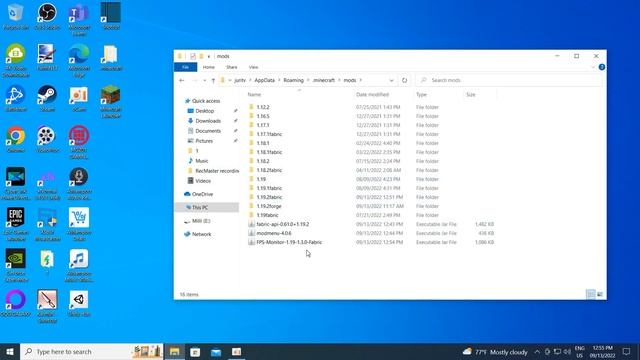Open the notification center icon
This screenshot has height=360, width=640.
(x=627, y=351)
